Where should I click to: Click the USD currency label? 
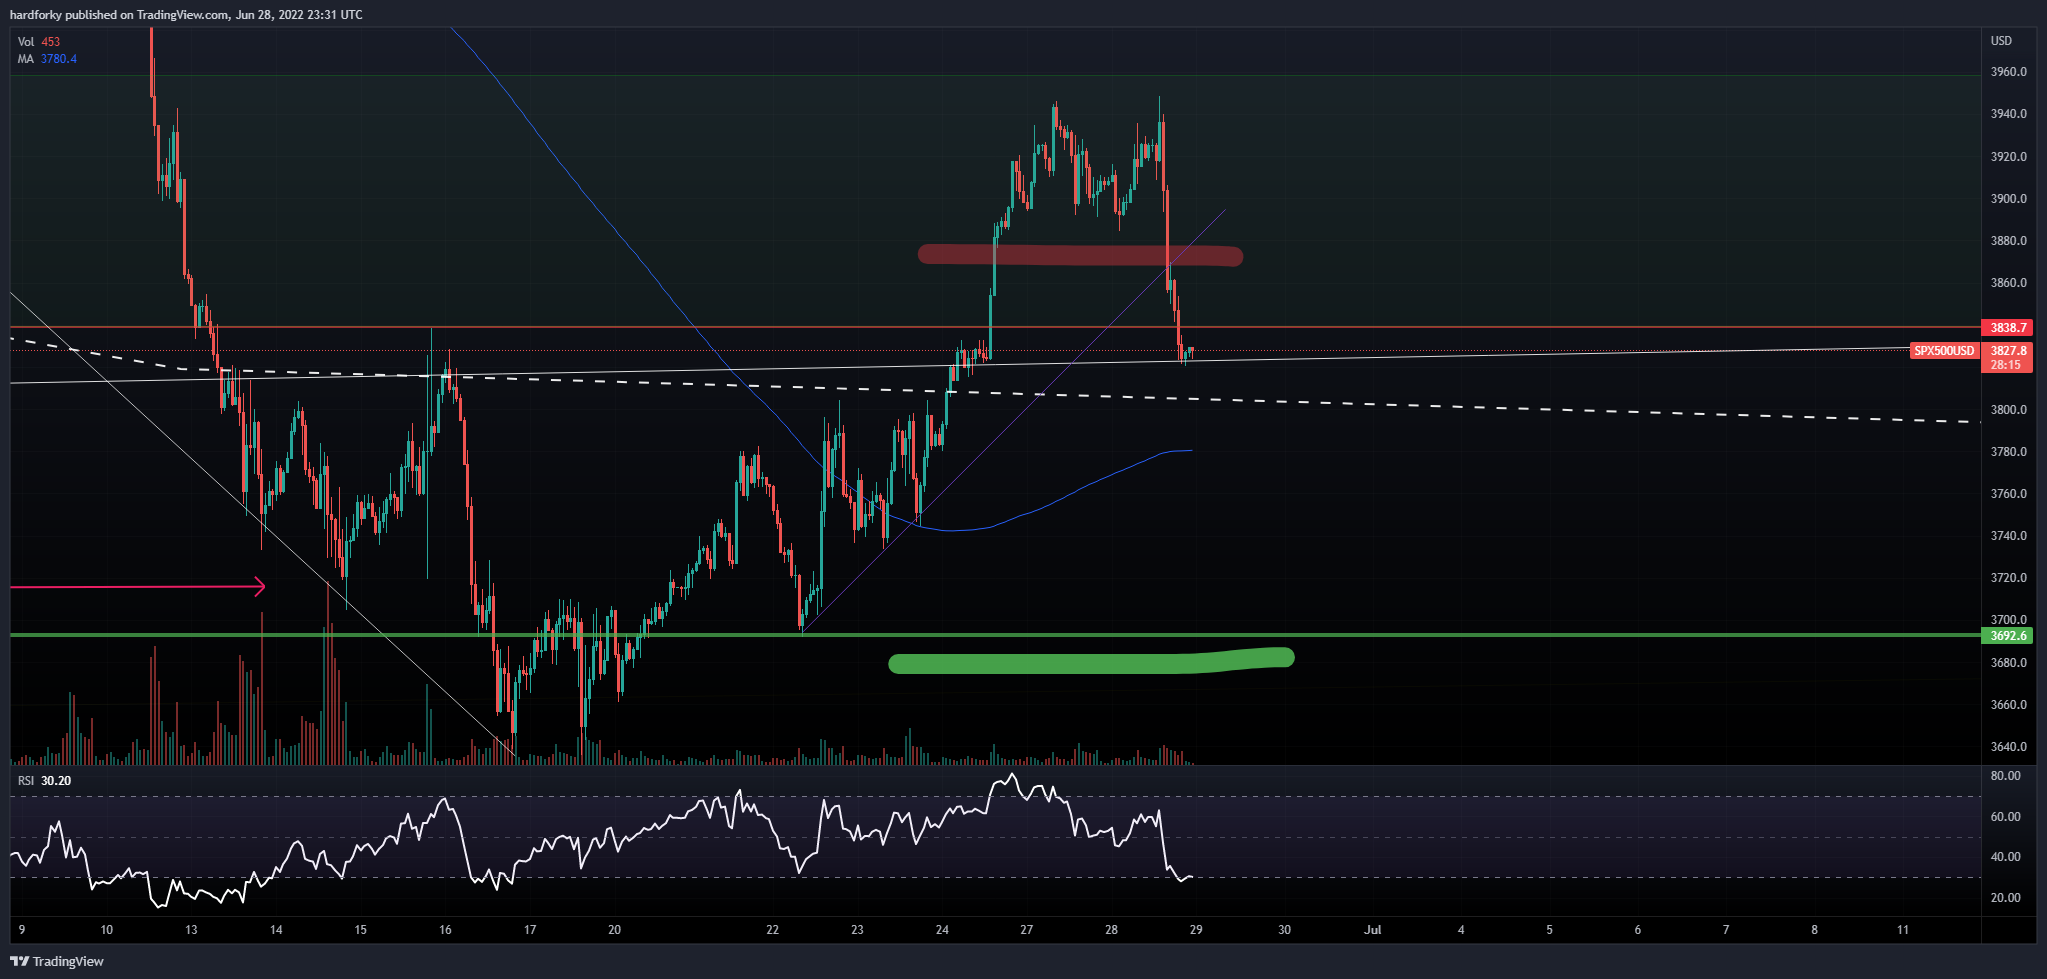[2001, 41]
